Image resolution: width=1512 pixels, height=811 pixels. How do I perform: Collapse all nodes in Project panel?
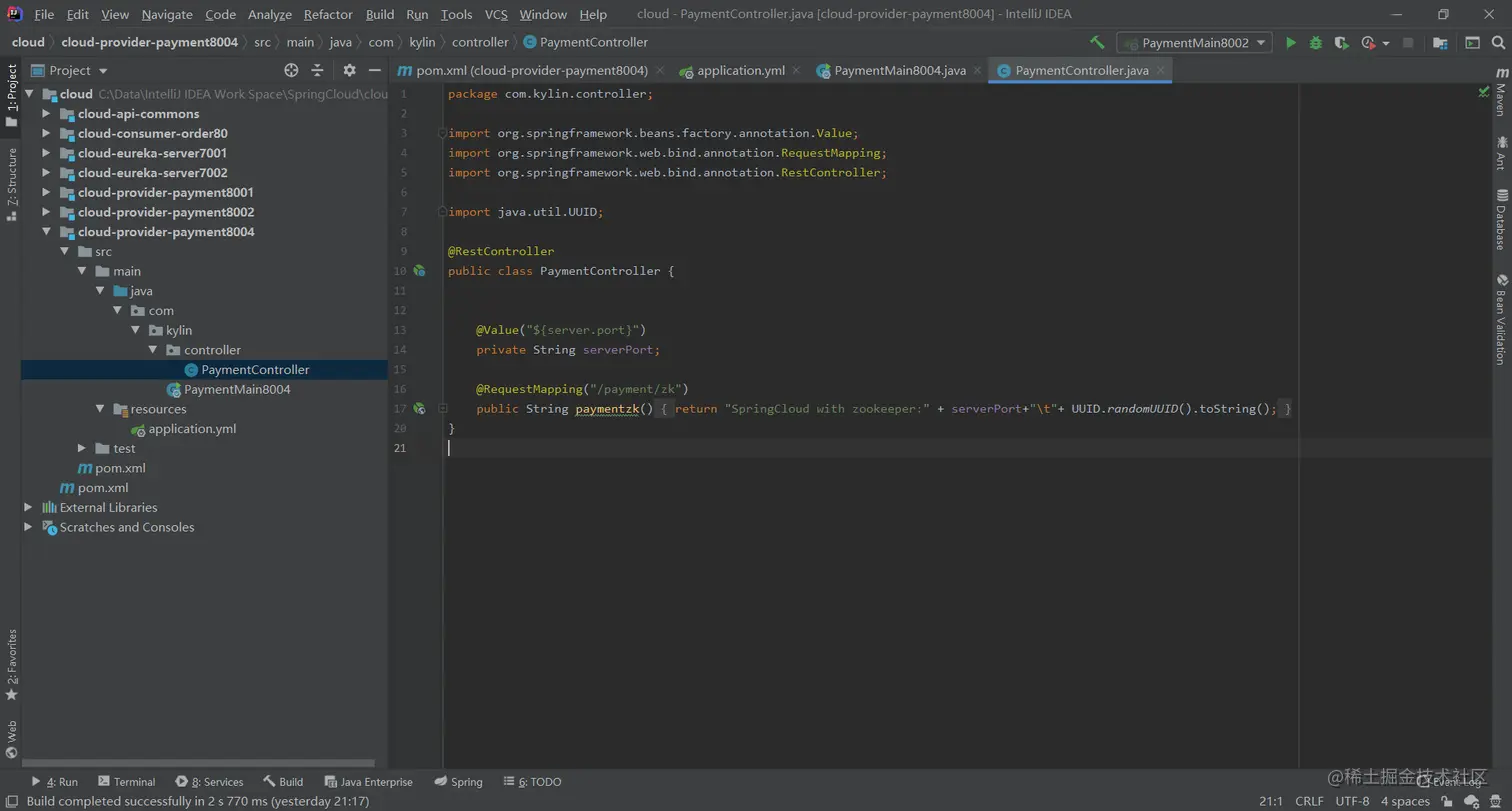tap(317, 70)
